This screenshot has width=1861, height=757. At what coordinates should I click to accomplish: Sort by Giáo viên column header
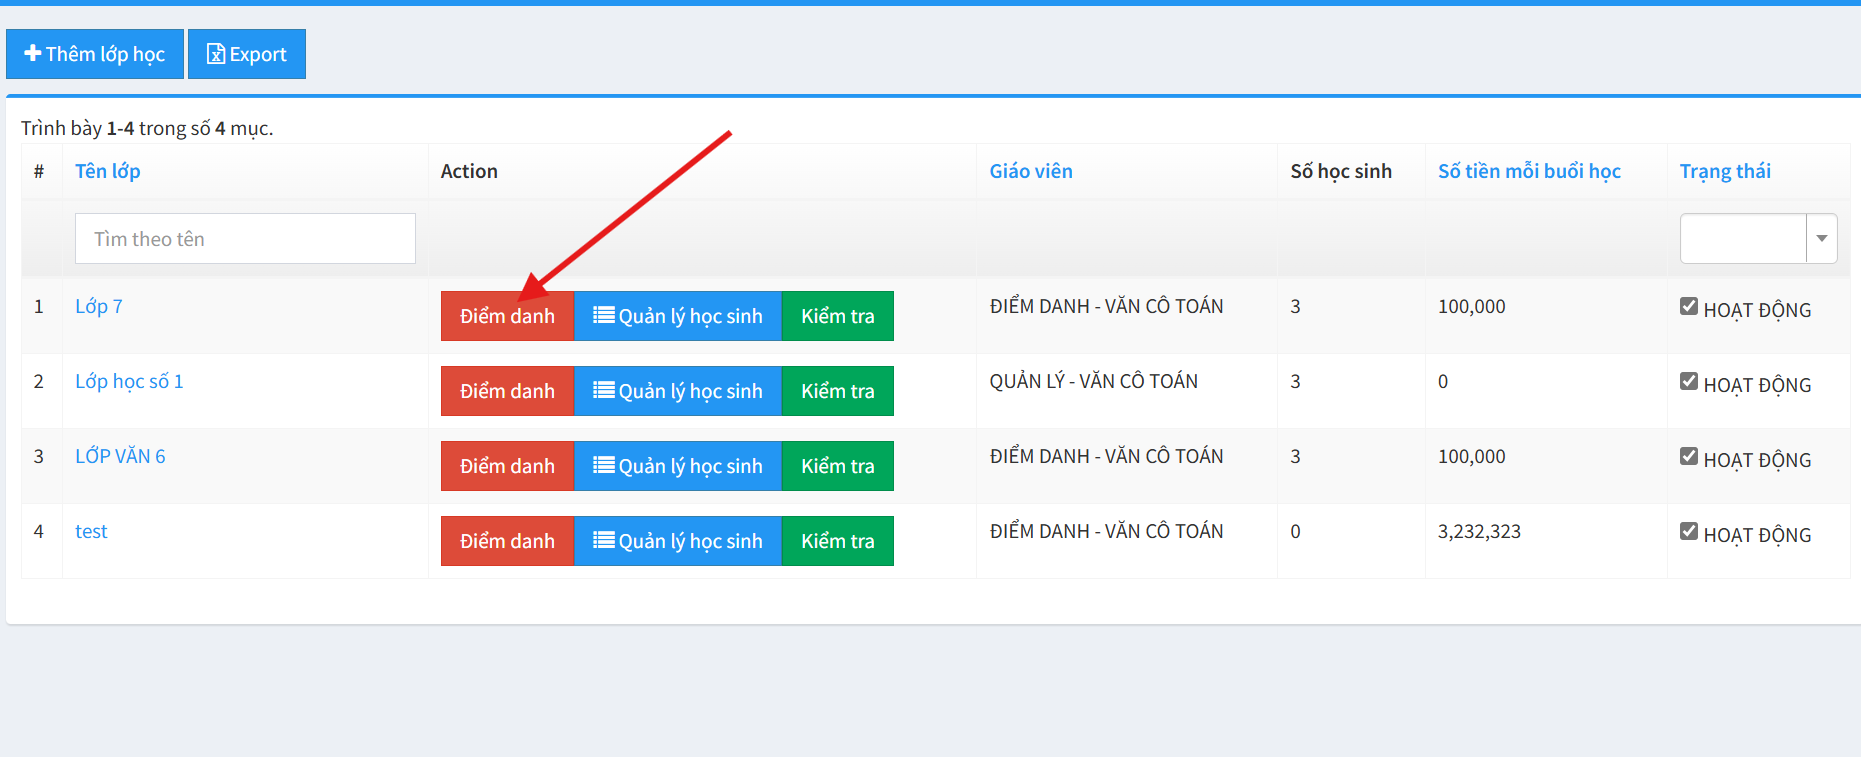click(x=1031, y=171)
